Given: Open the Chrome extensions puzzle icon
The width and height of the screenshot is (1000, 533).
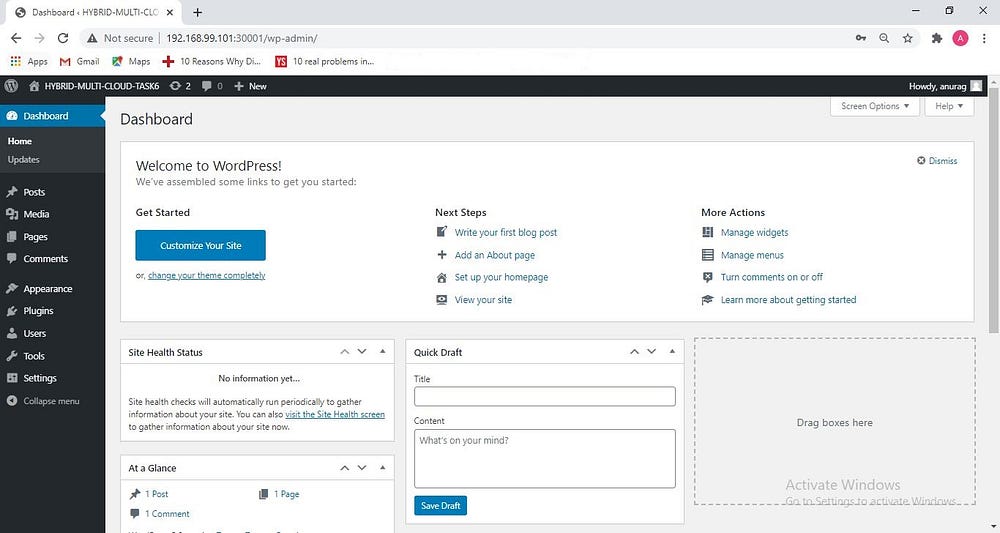Looking at the screenshot, I should click(x=936, y=38).
